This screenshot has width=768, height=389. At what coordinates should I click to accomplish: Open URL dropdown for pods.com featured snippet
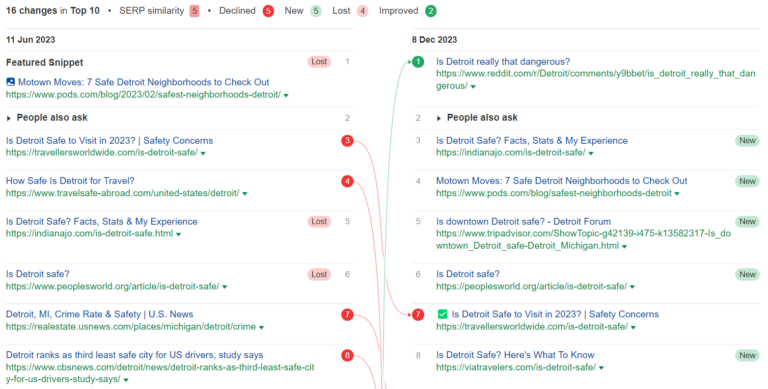(x=286, y=95)
